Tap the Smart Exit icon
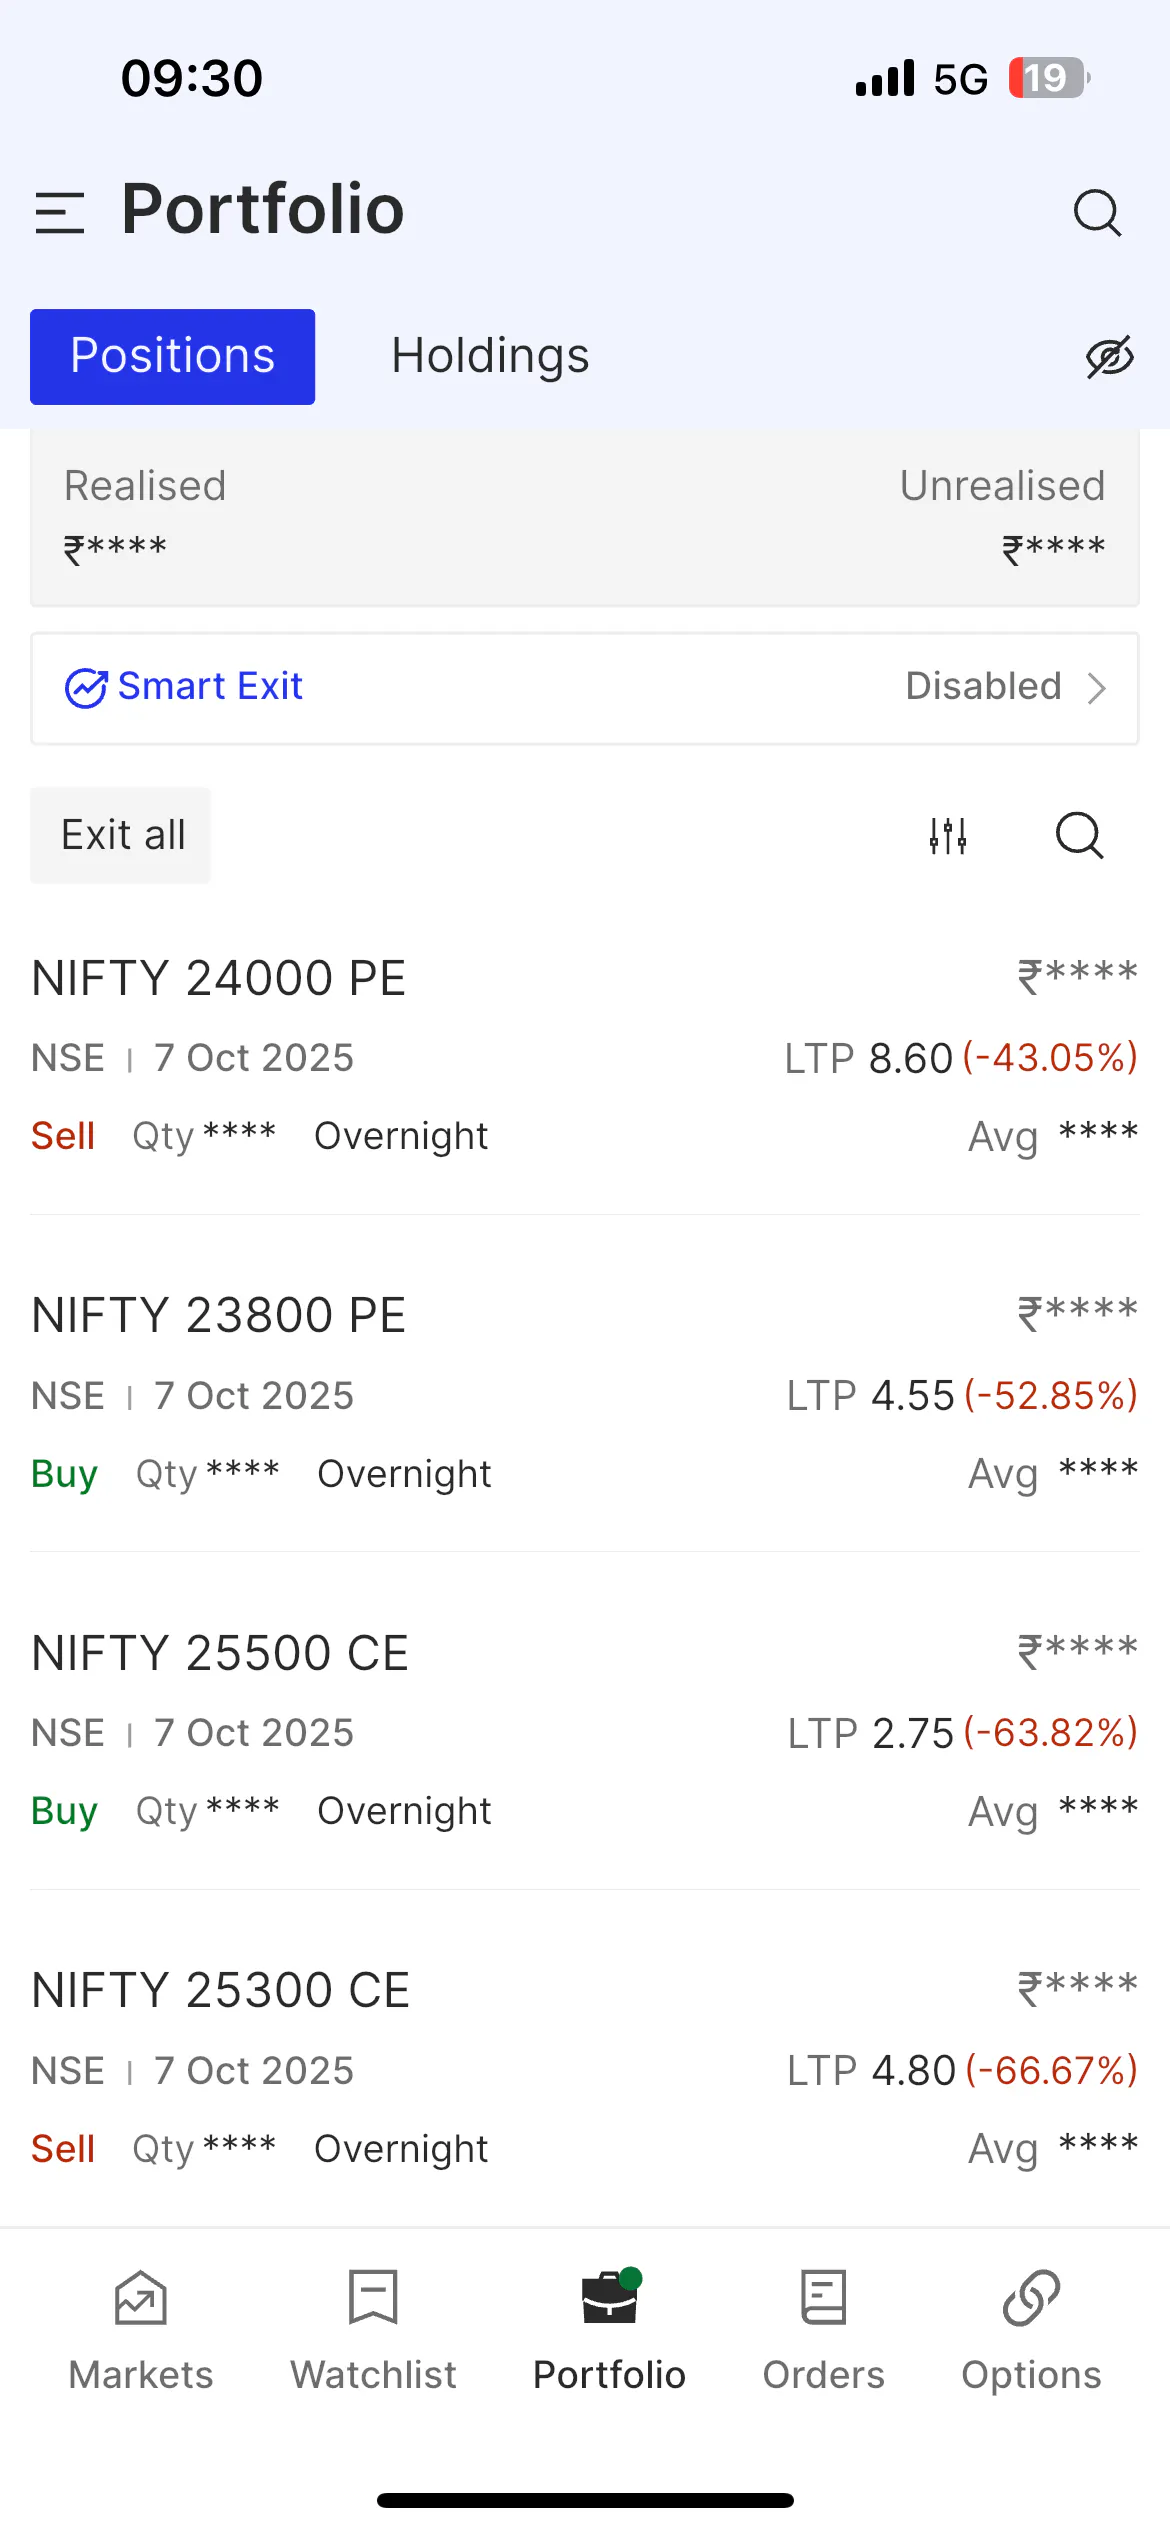1170x2532 pixels. coord(86,688)
